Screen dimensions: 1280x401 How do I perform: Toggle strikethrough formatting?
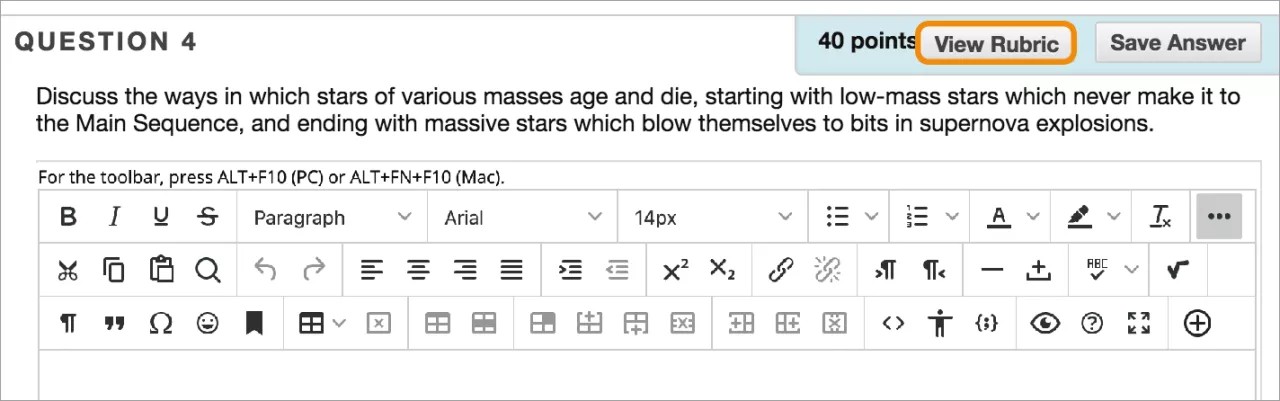coord(207,217)
